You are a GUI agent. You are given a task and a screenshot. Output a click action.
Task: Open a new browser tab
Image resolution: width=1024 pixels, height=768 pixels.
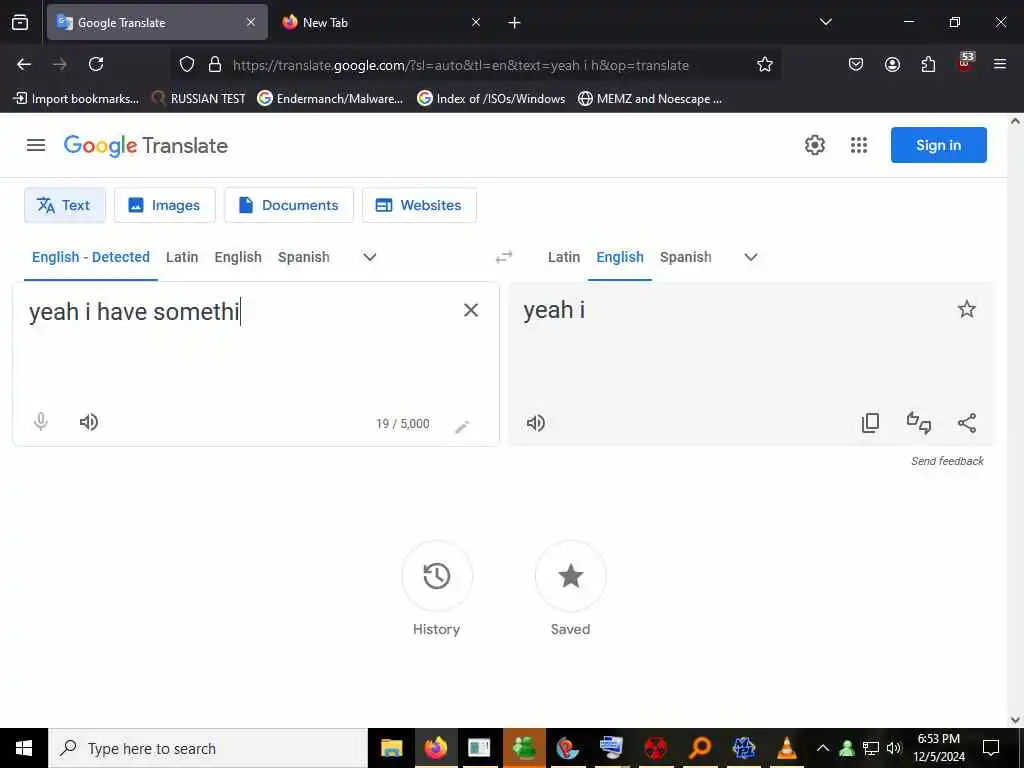(x=514, y=23)
